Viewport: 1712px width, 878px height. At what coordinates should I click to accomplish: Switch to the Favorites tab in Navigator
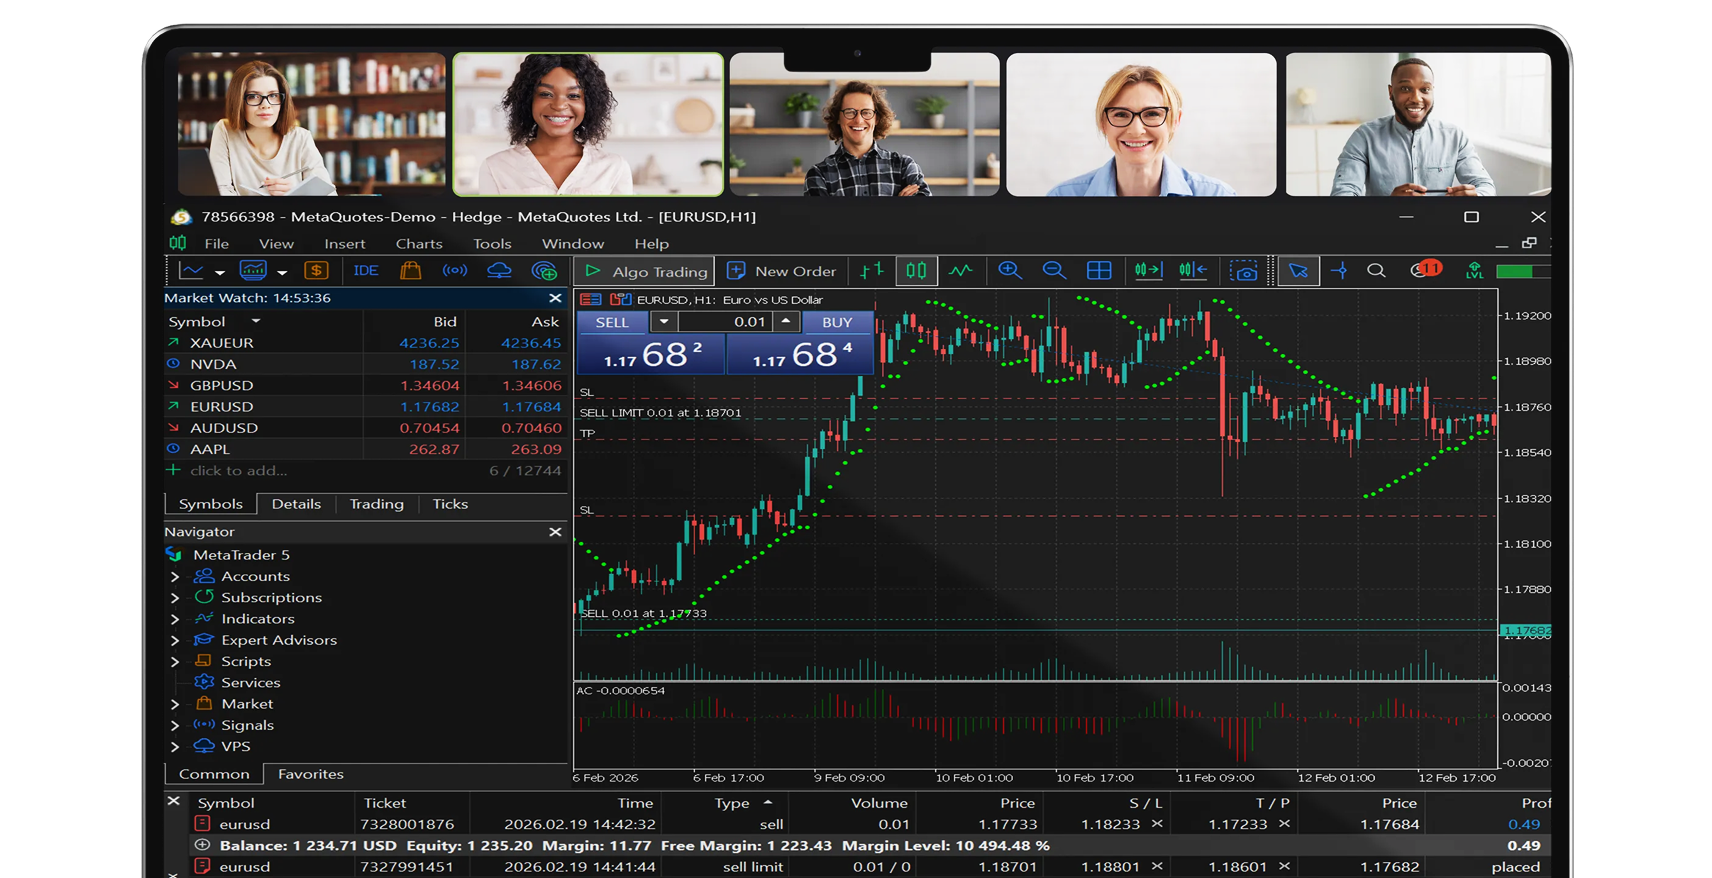pyautogui.click(x=310, y=774)
